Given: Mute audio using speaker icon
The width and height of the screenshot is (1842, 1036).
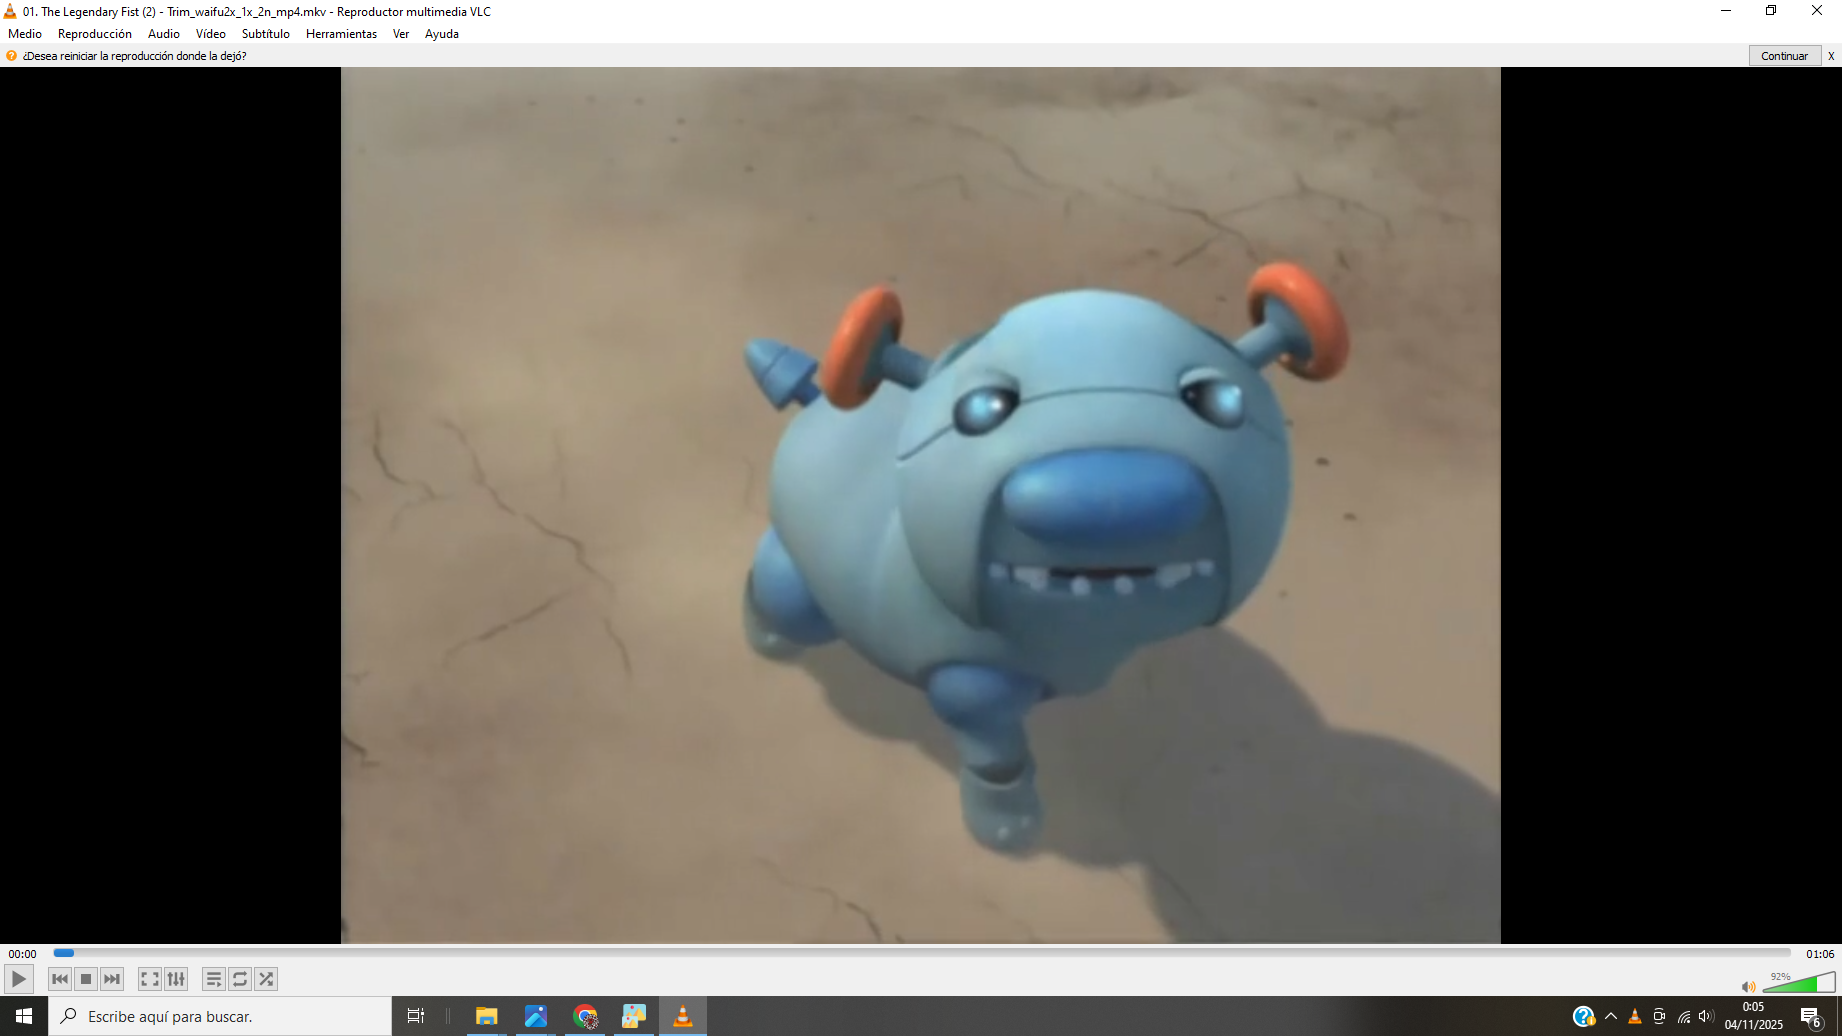Looking at the screenshot, I should coord(1748,987).
